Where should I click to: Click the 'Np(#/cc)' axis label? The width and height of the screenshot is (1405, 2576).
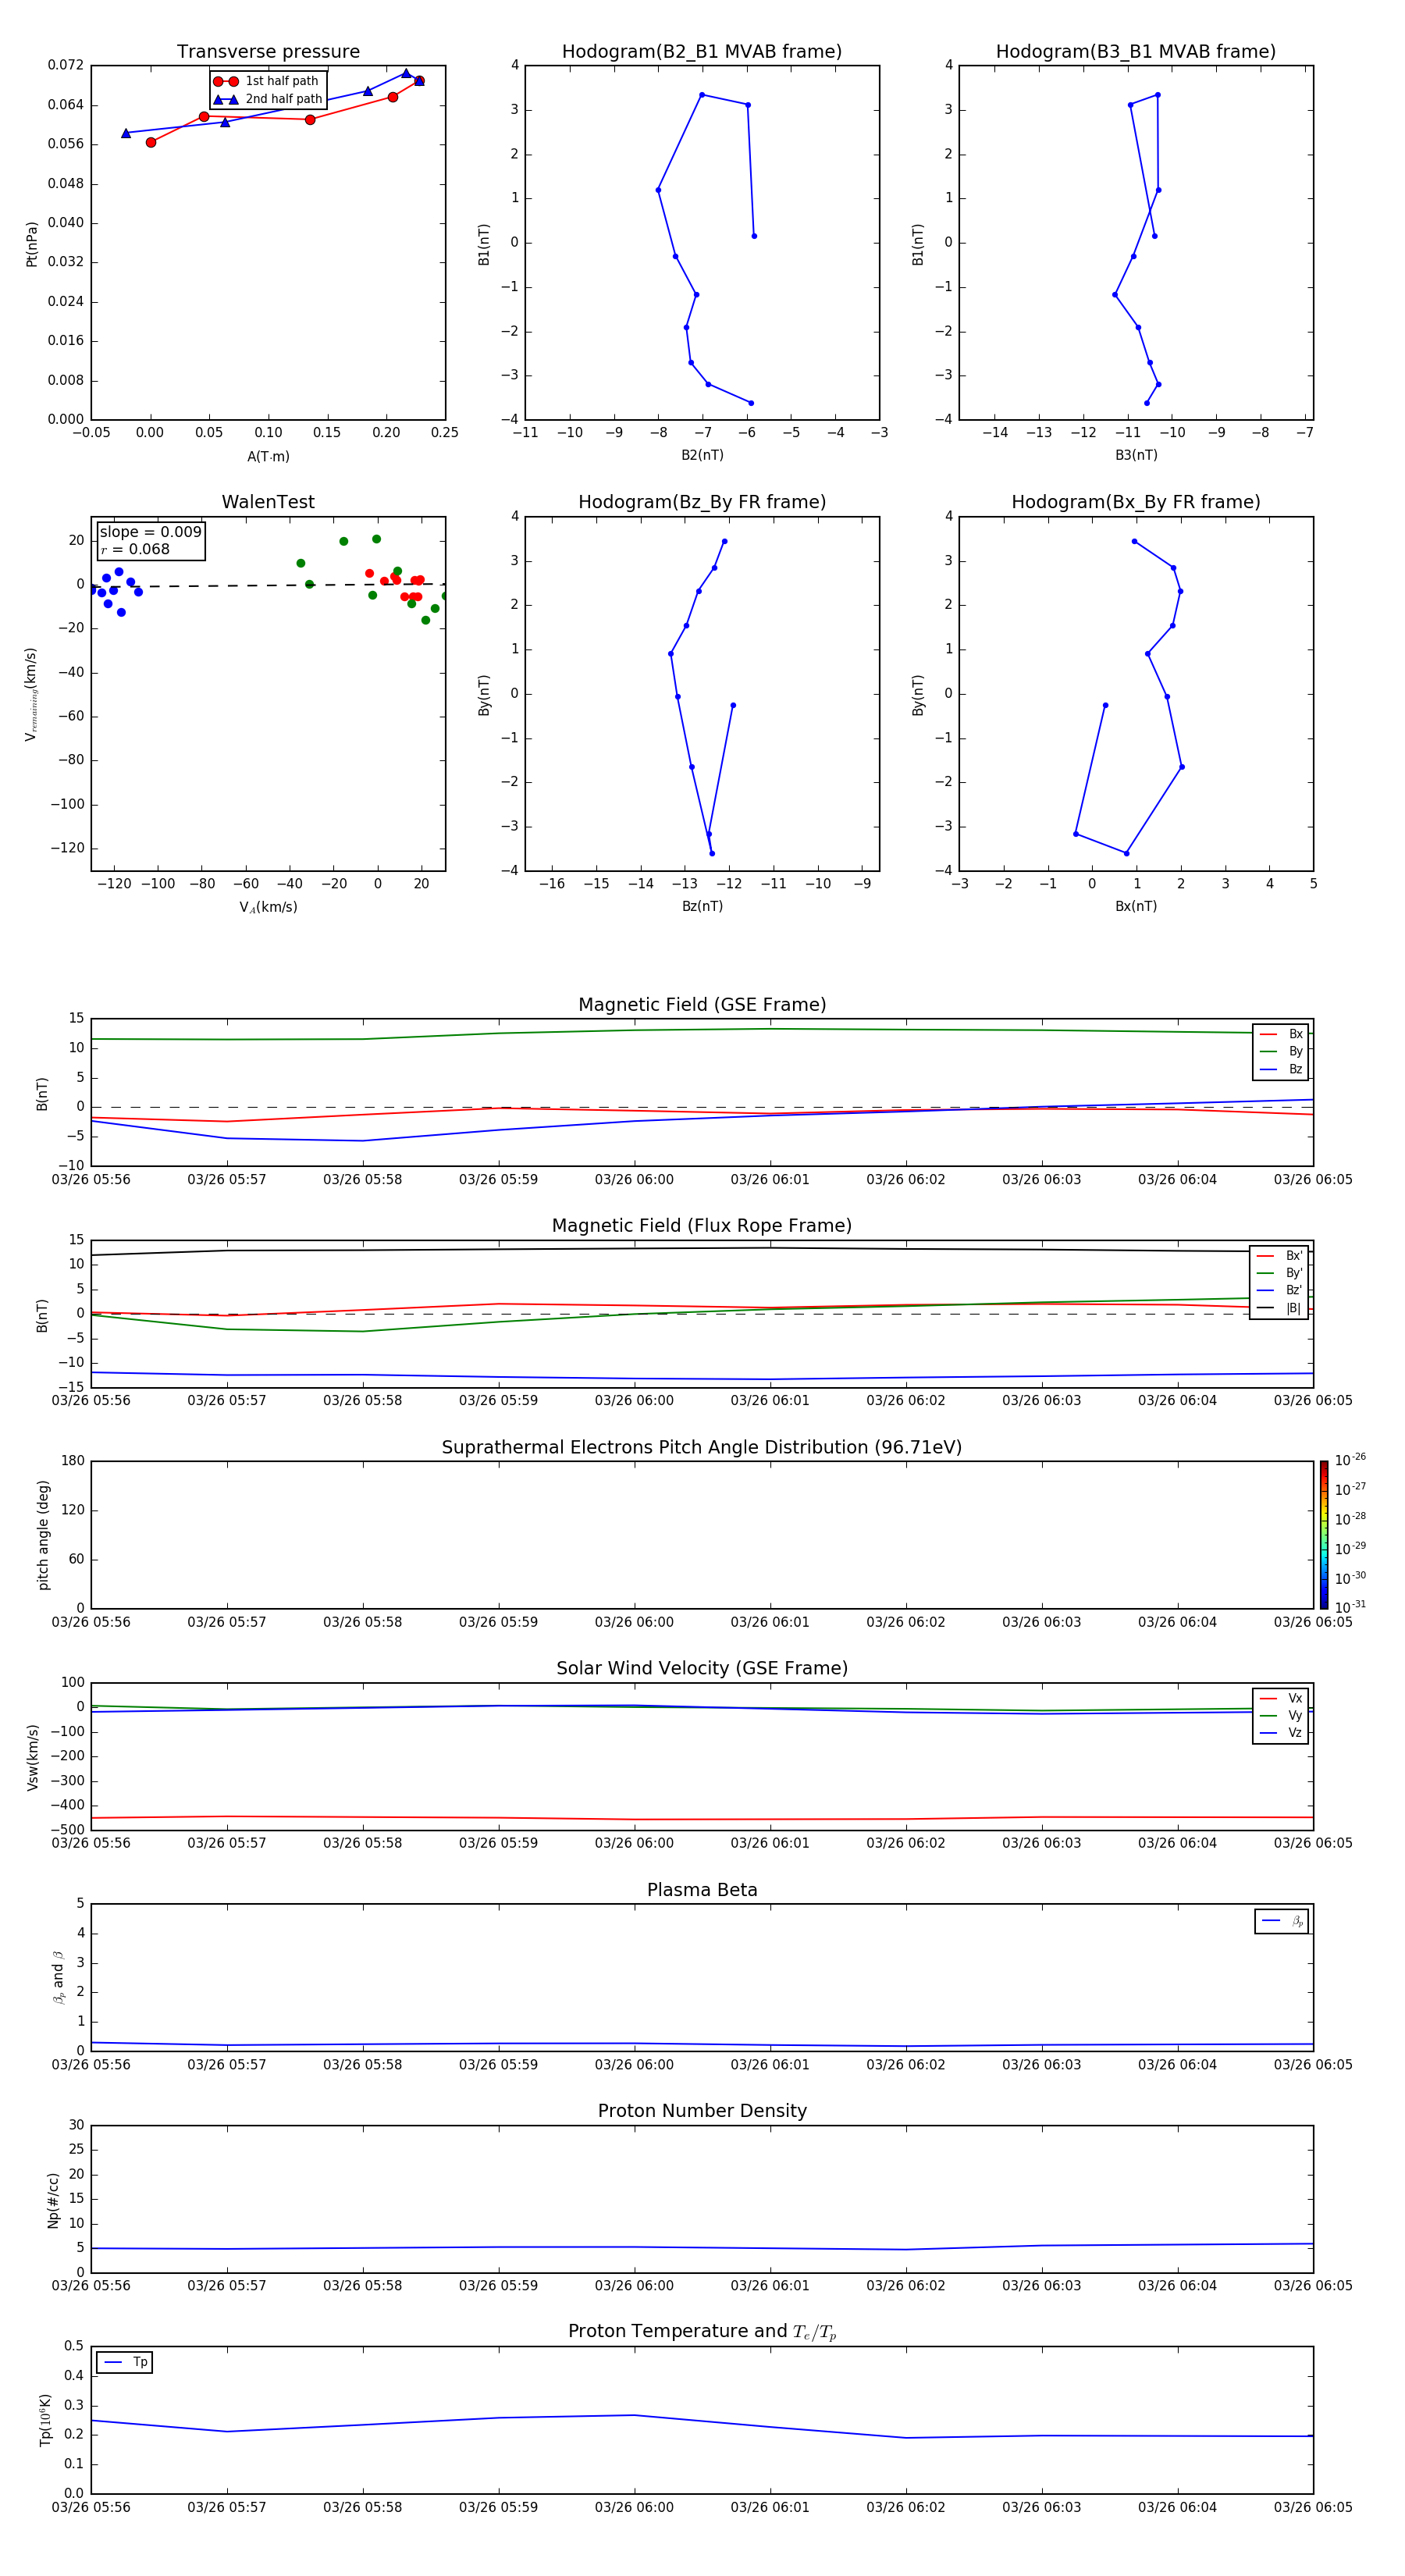pos(53,2200)
